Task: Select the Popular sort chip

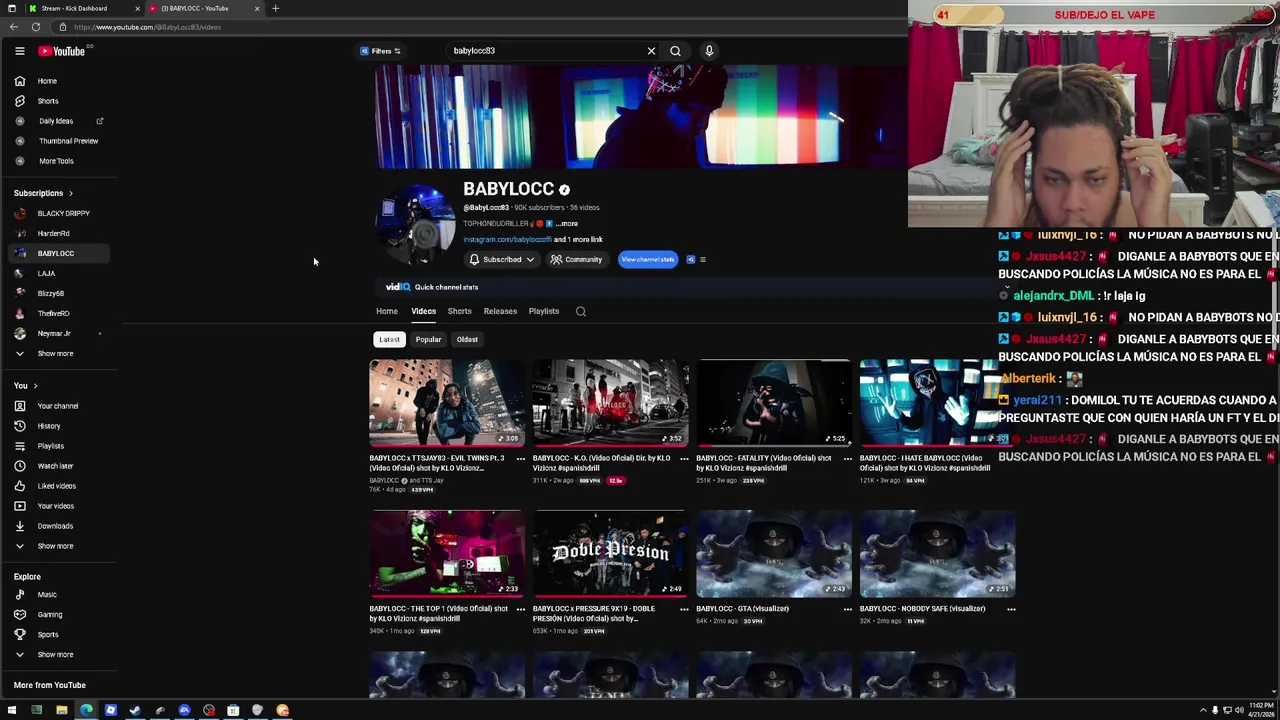Action: tap(428, 340)
